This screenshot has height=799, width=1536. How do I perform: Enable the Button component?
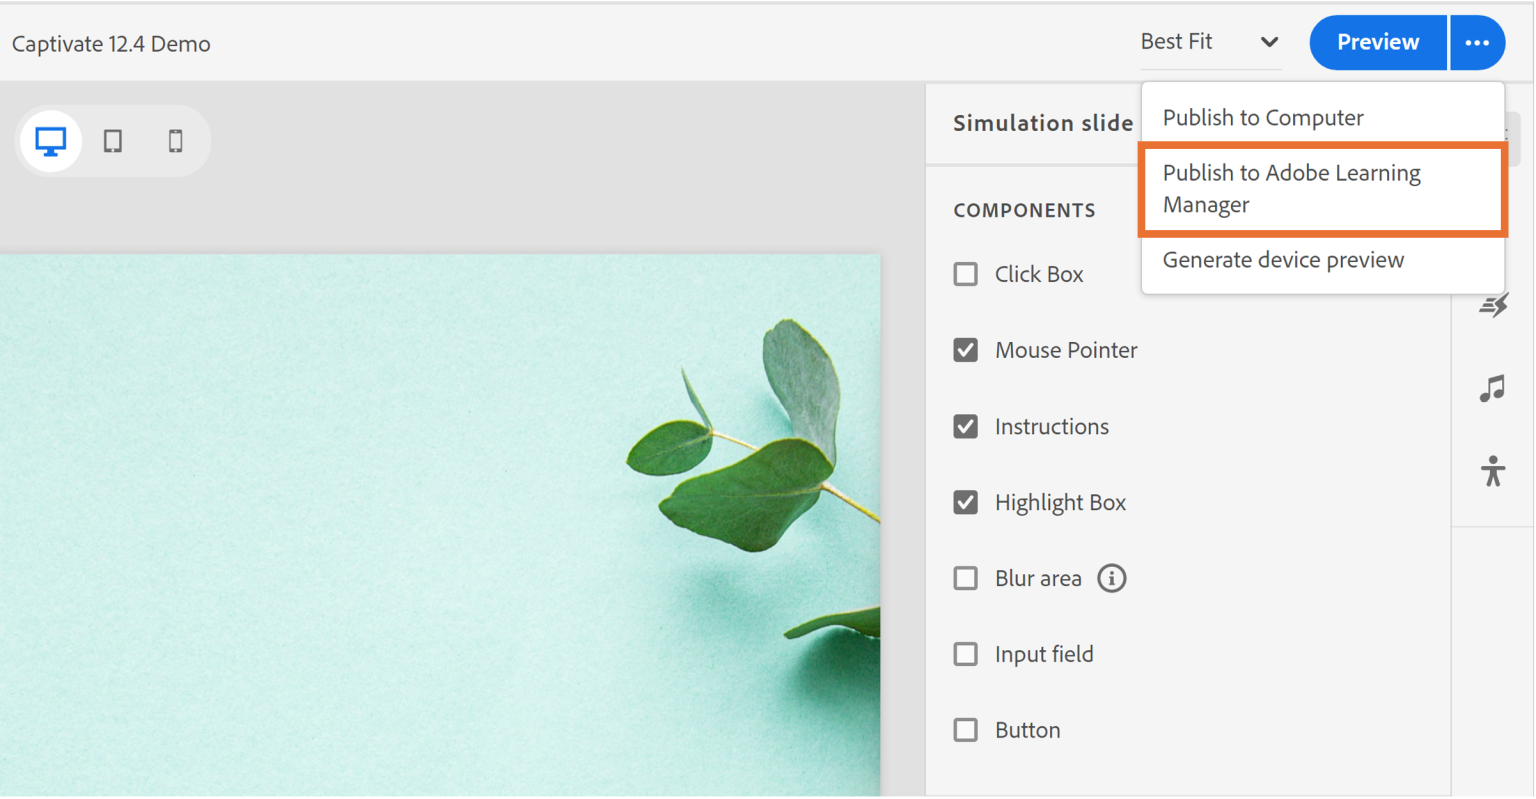[965, 730]
